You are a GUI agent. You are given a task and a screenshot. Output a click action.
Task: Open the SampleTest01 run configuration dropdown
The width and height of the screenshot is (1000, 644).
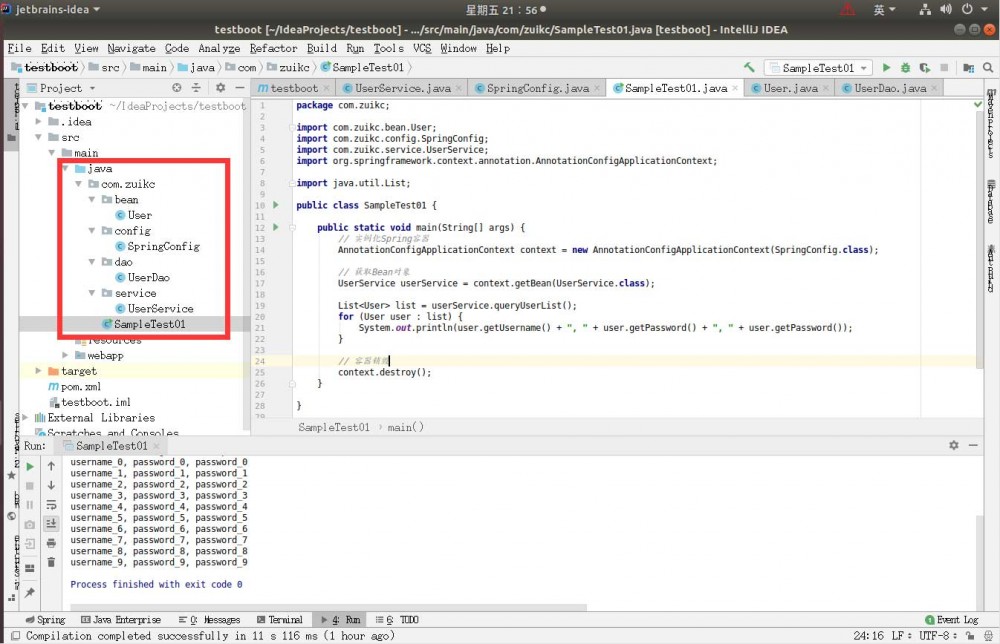click(817, 68)
